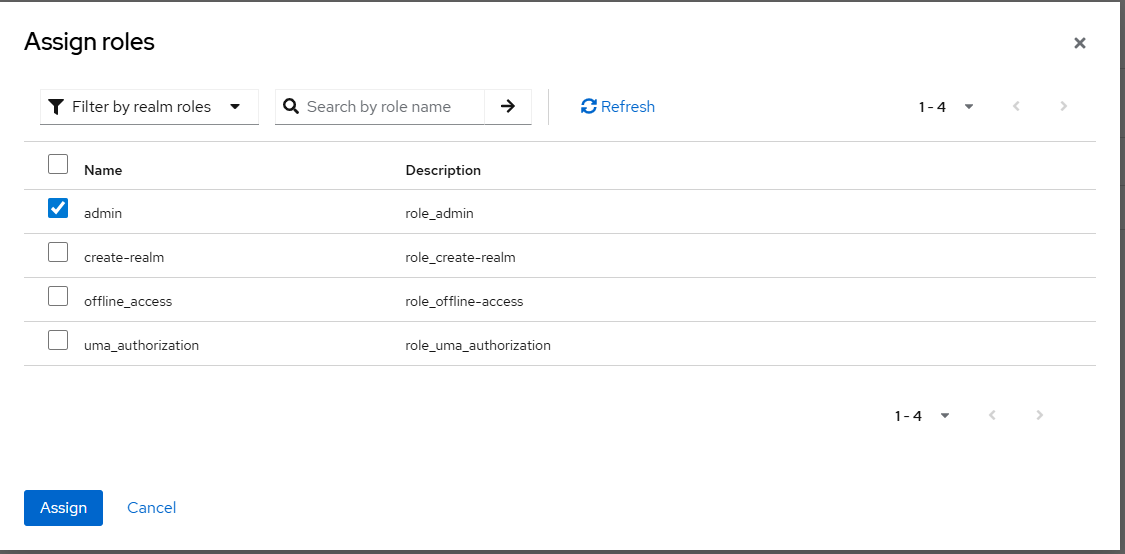Go to previous page in top pagination
This screenshot has width=1125, height=554.
click(1016, 106)
